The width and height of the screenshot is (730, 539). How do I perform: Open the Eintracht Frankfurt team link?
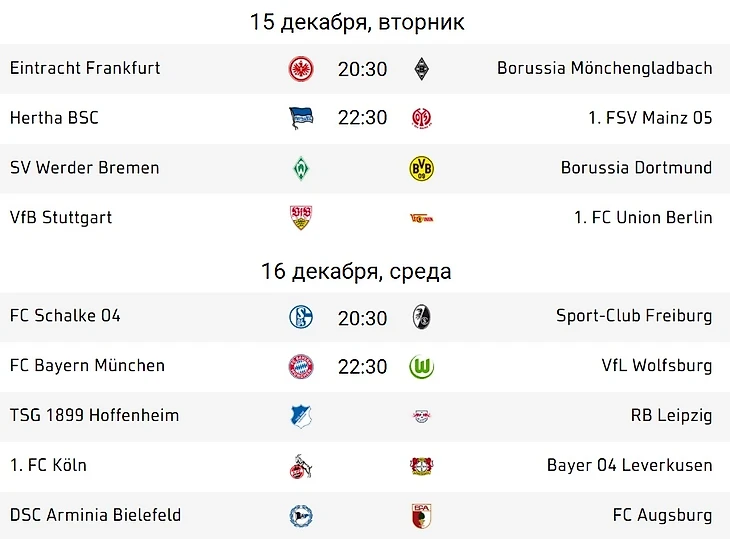(85, 68)
